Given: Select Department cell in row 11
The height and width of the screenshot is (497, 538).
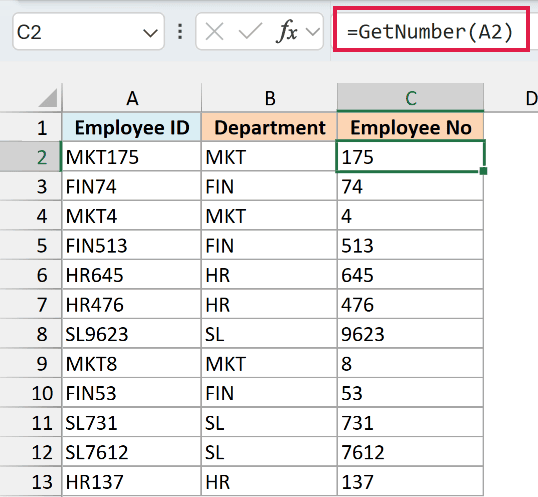Looking at the screenshot, I should 270,423.
